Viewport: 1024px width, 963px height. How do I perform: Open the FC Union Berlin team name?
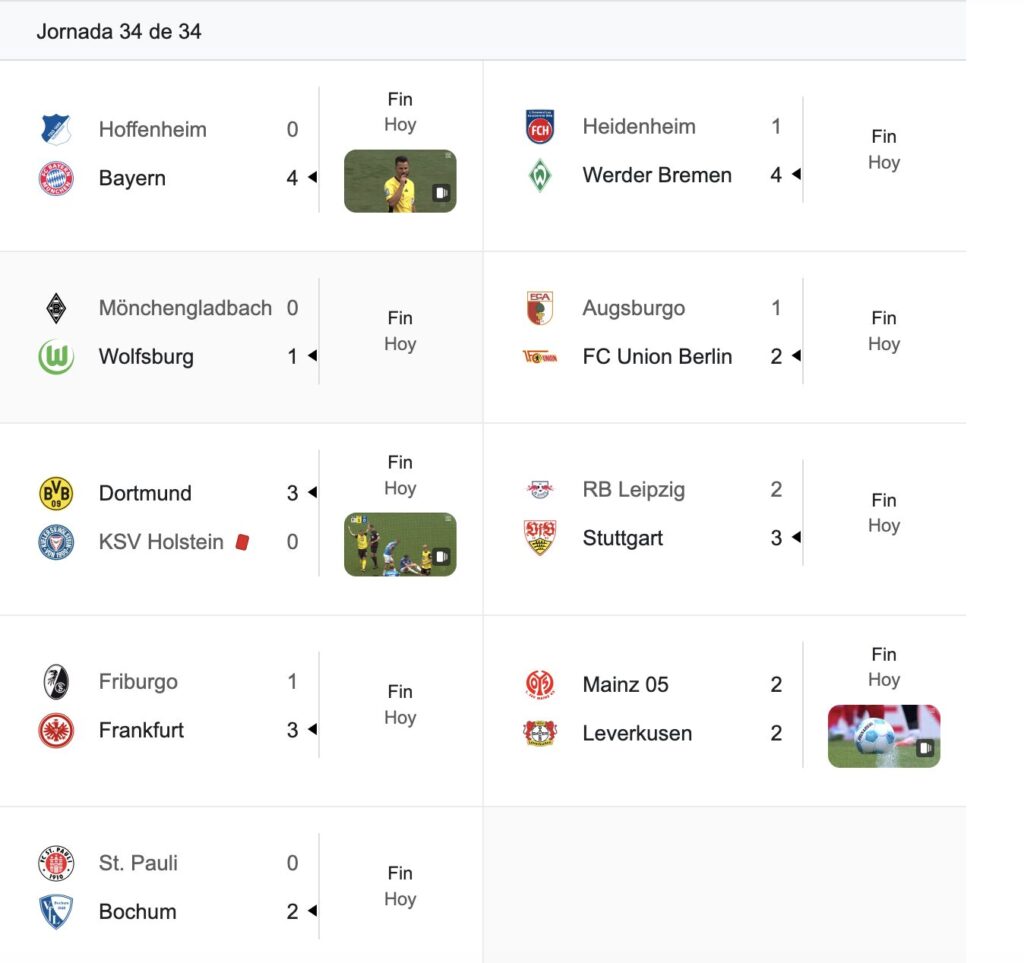pos(657,356)
